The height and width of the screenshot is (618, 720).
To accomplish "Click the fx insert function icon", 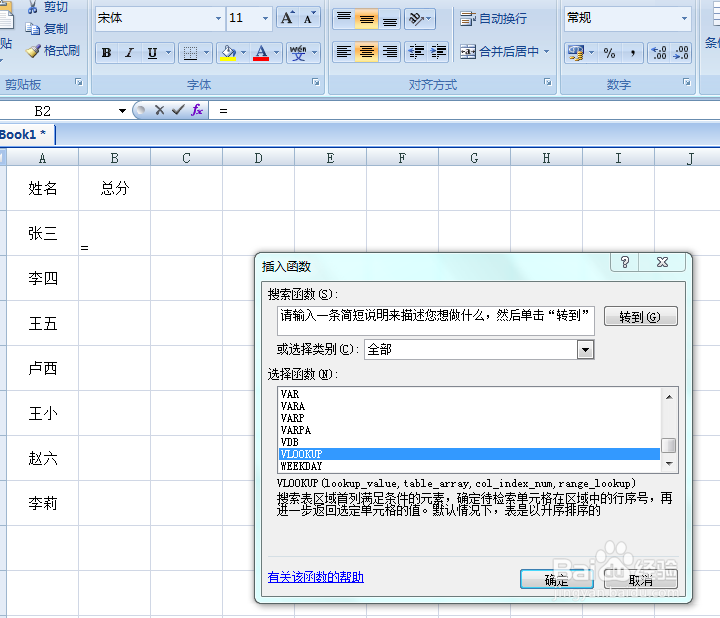I will click(x=197, y=110).
